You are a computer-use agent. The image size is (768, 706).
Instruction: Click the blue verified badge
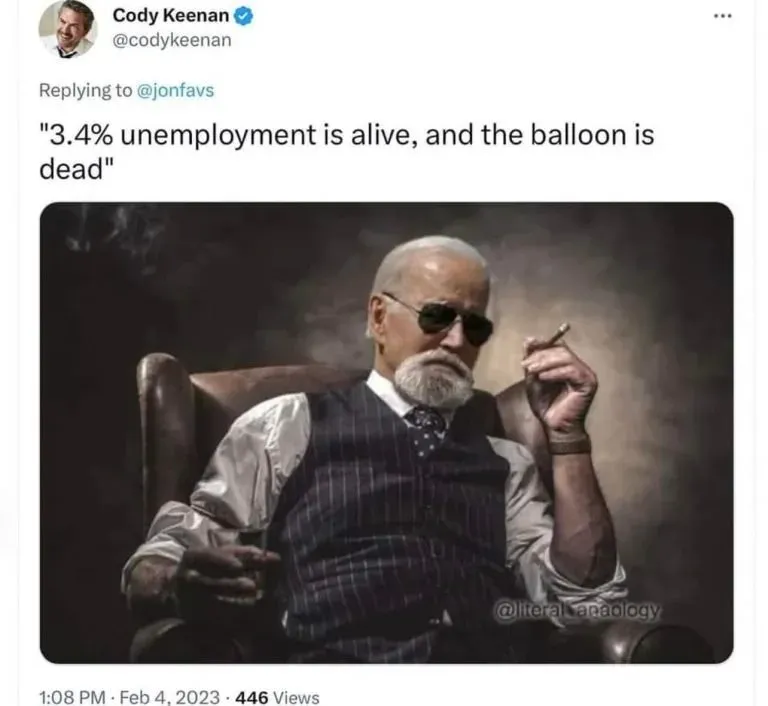click(243, 16)
